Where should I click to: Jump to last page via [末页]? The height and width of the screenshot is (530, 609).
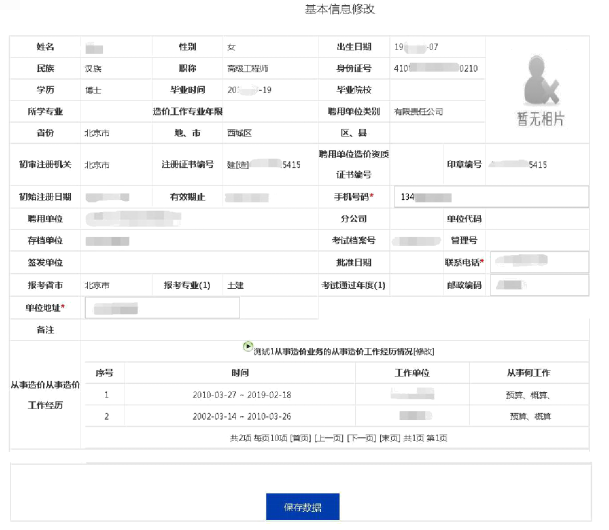point(390,438)
